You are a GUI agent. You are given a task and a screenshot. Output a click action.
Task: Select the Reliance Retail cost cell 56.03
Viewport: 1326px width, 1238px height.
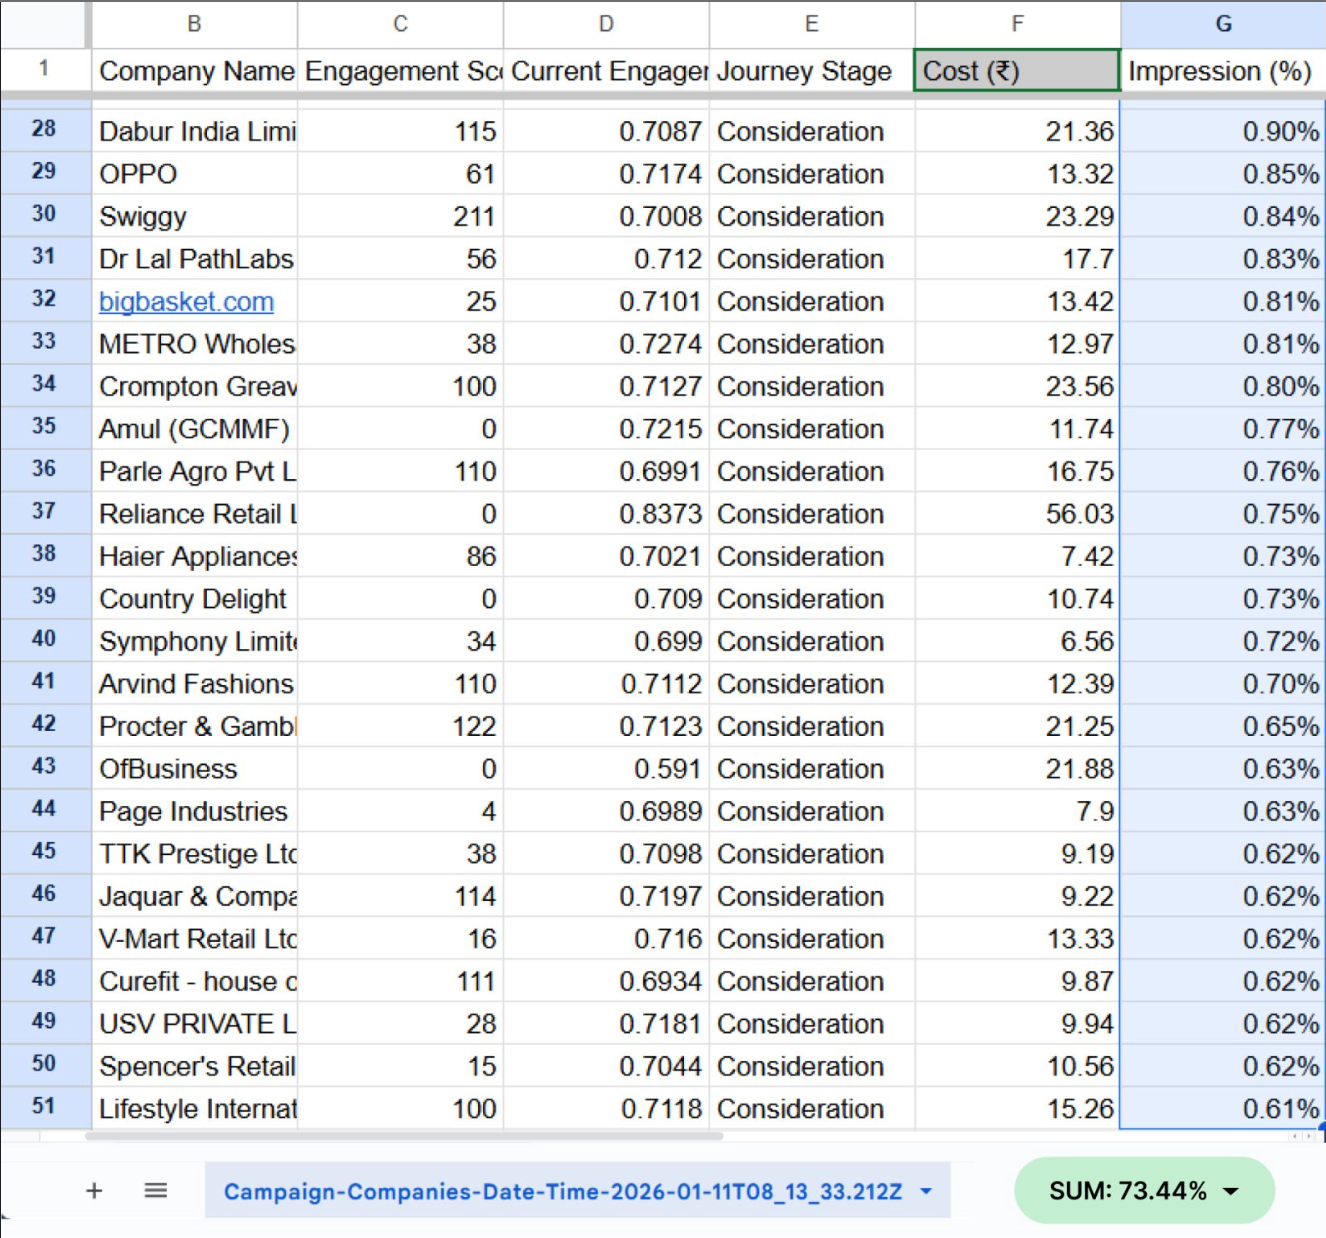(x=1016, y=514)
